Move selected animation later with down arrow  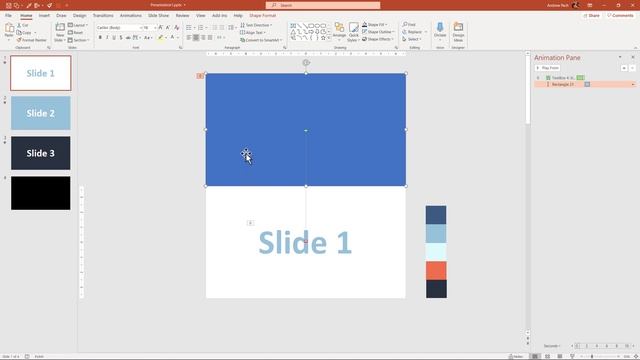(x=632, y=68)
